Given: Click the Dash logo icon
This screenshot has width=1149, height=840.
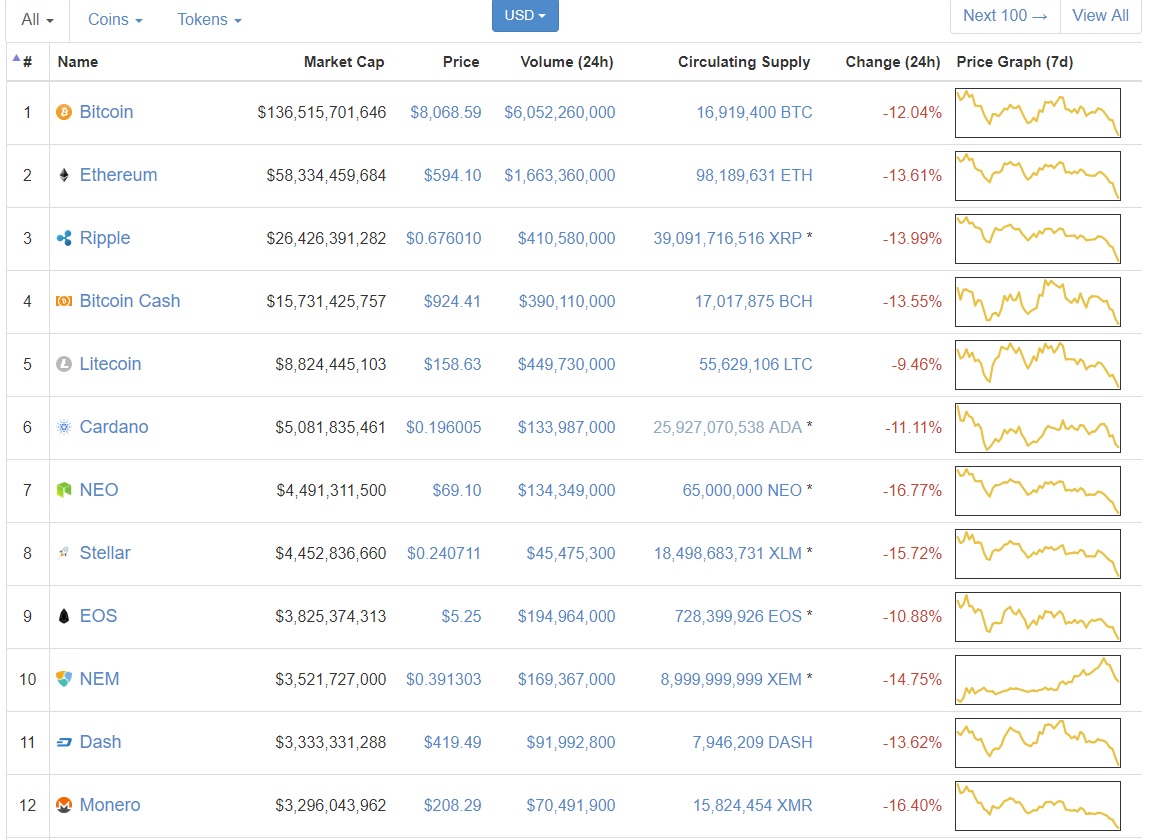Looking at the screenshot, I should [64, 743].
